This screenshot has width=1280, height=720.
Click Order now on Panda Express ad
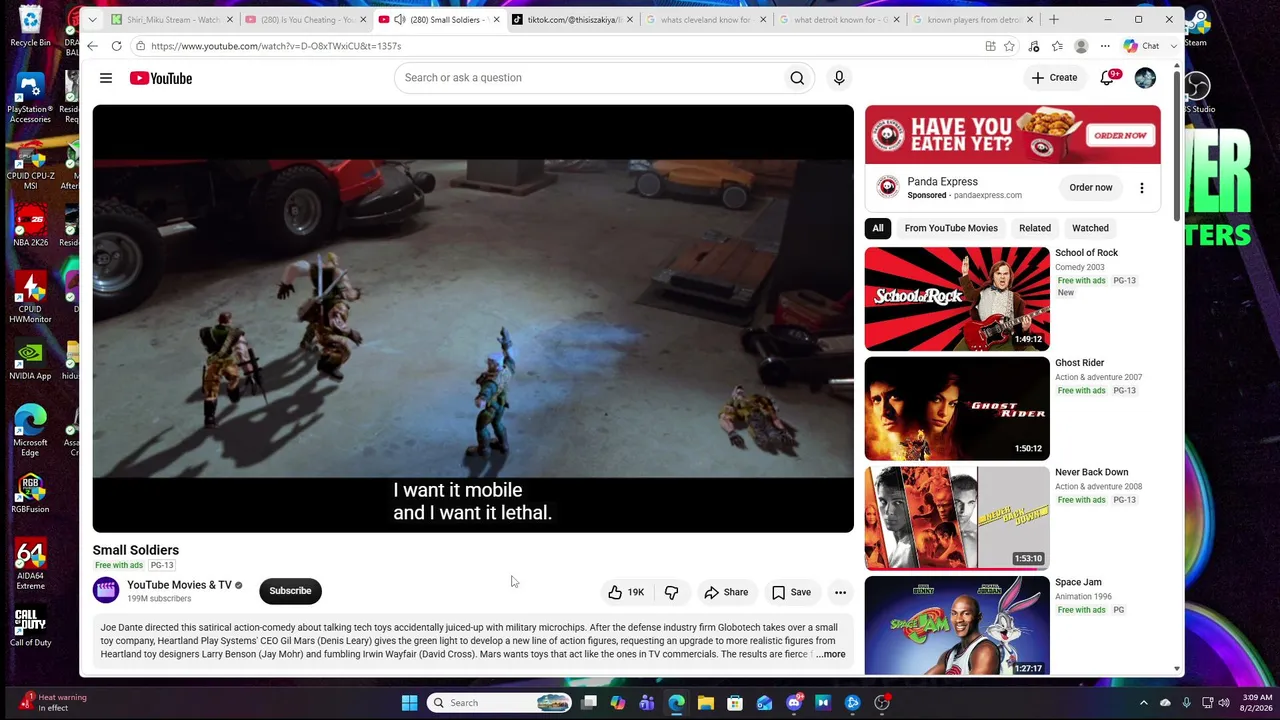[x=1090, y=188]
